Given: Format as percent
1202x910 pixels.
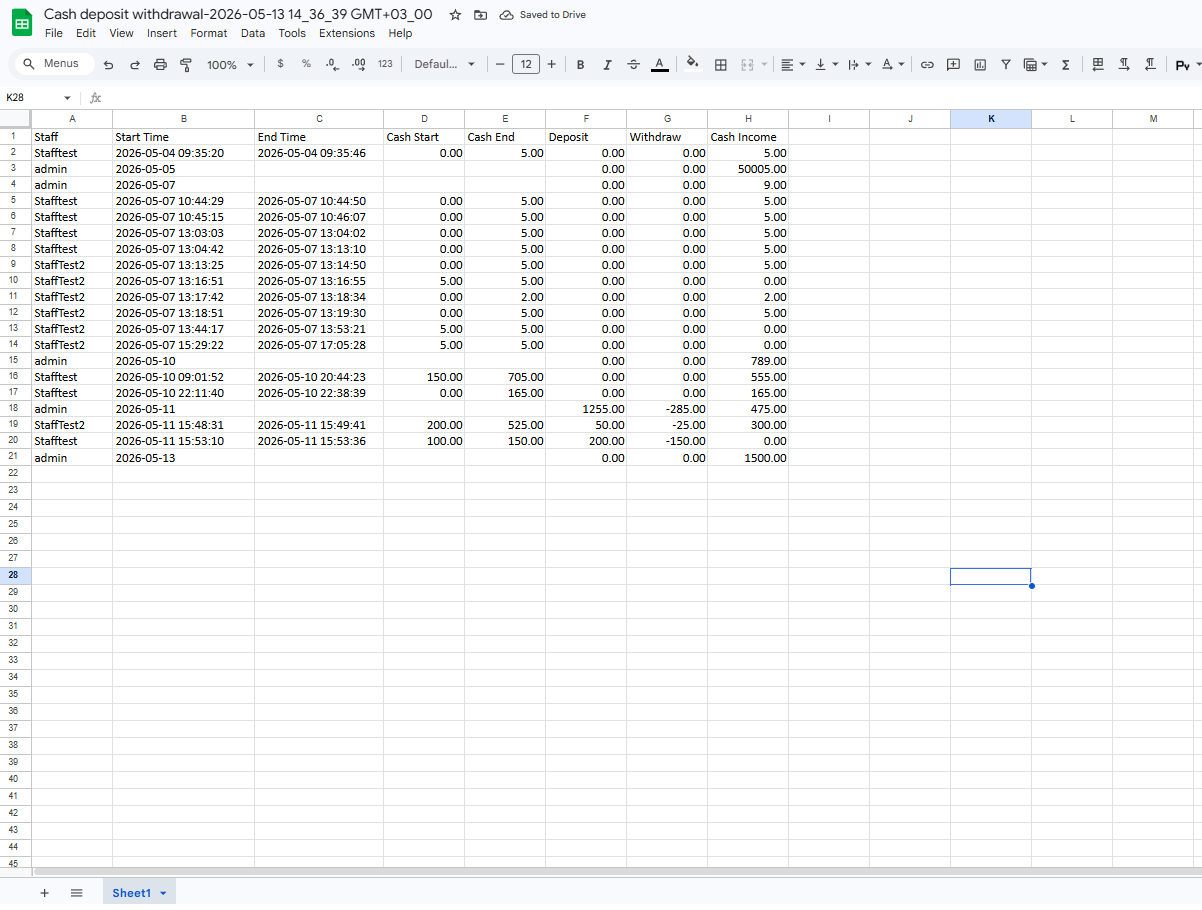Looking at the screenshot, I should pos(306,64).
